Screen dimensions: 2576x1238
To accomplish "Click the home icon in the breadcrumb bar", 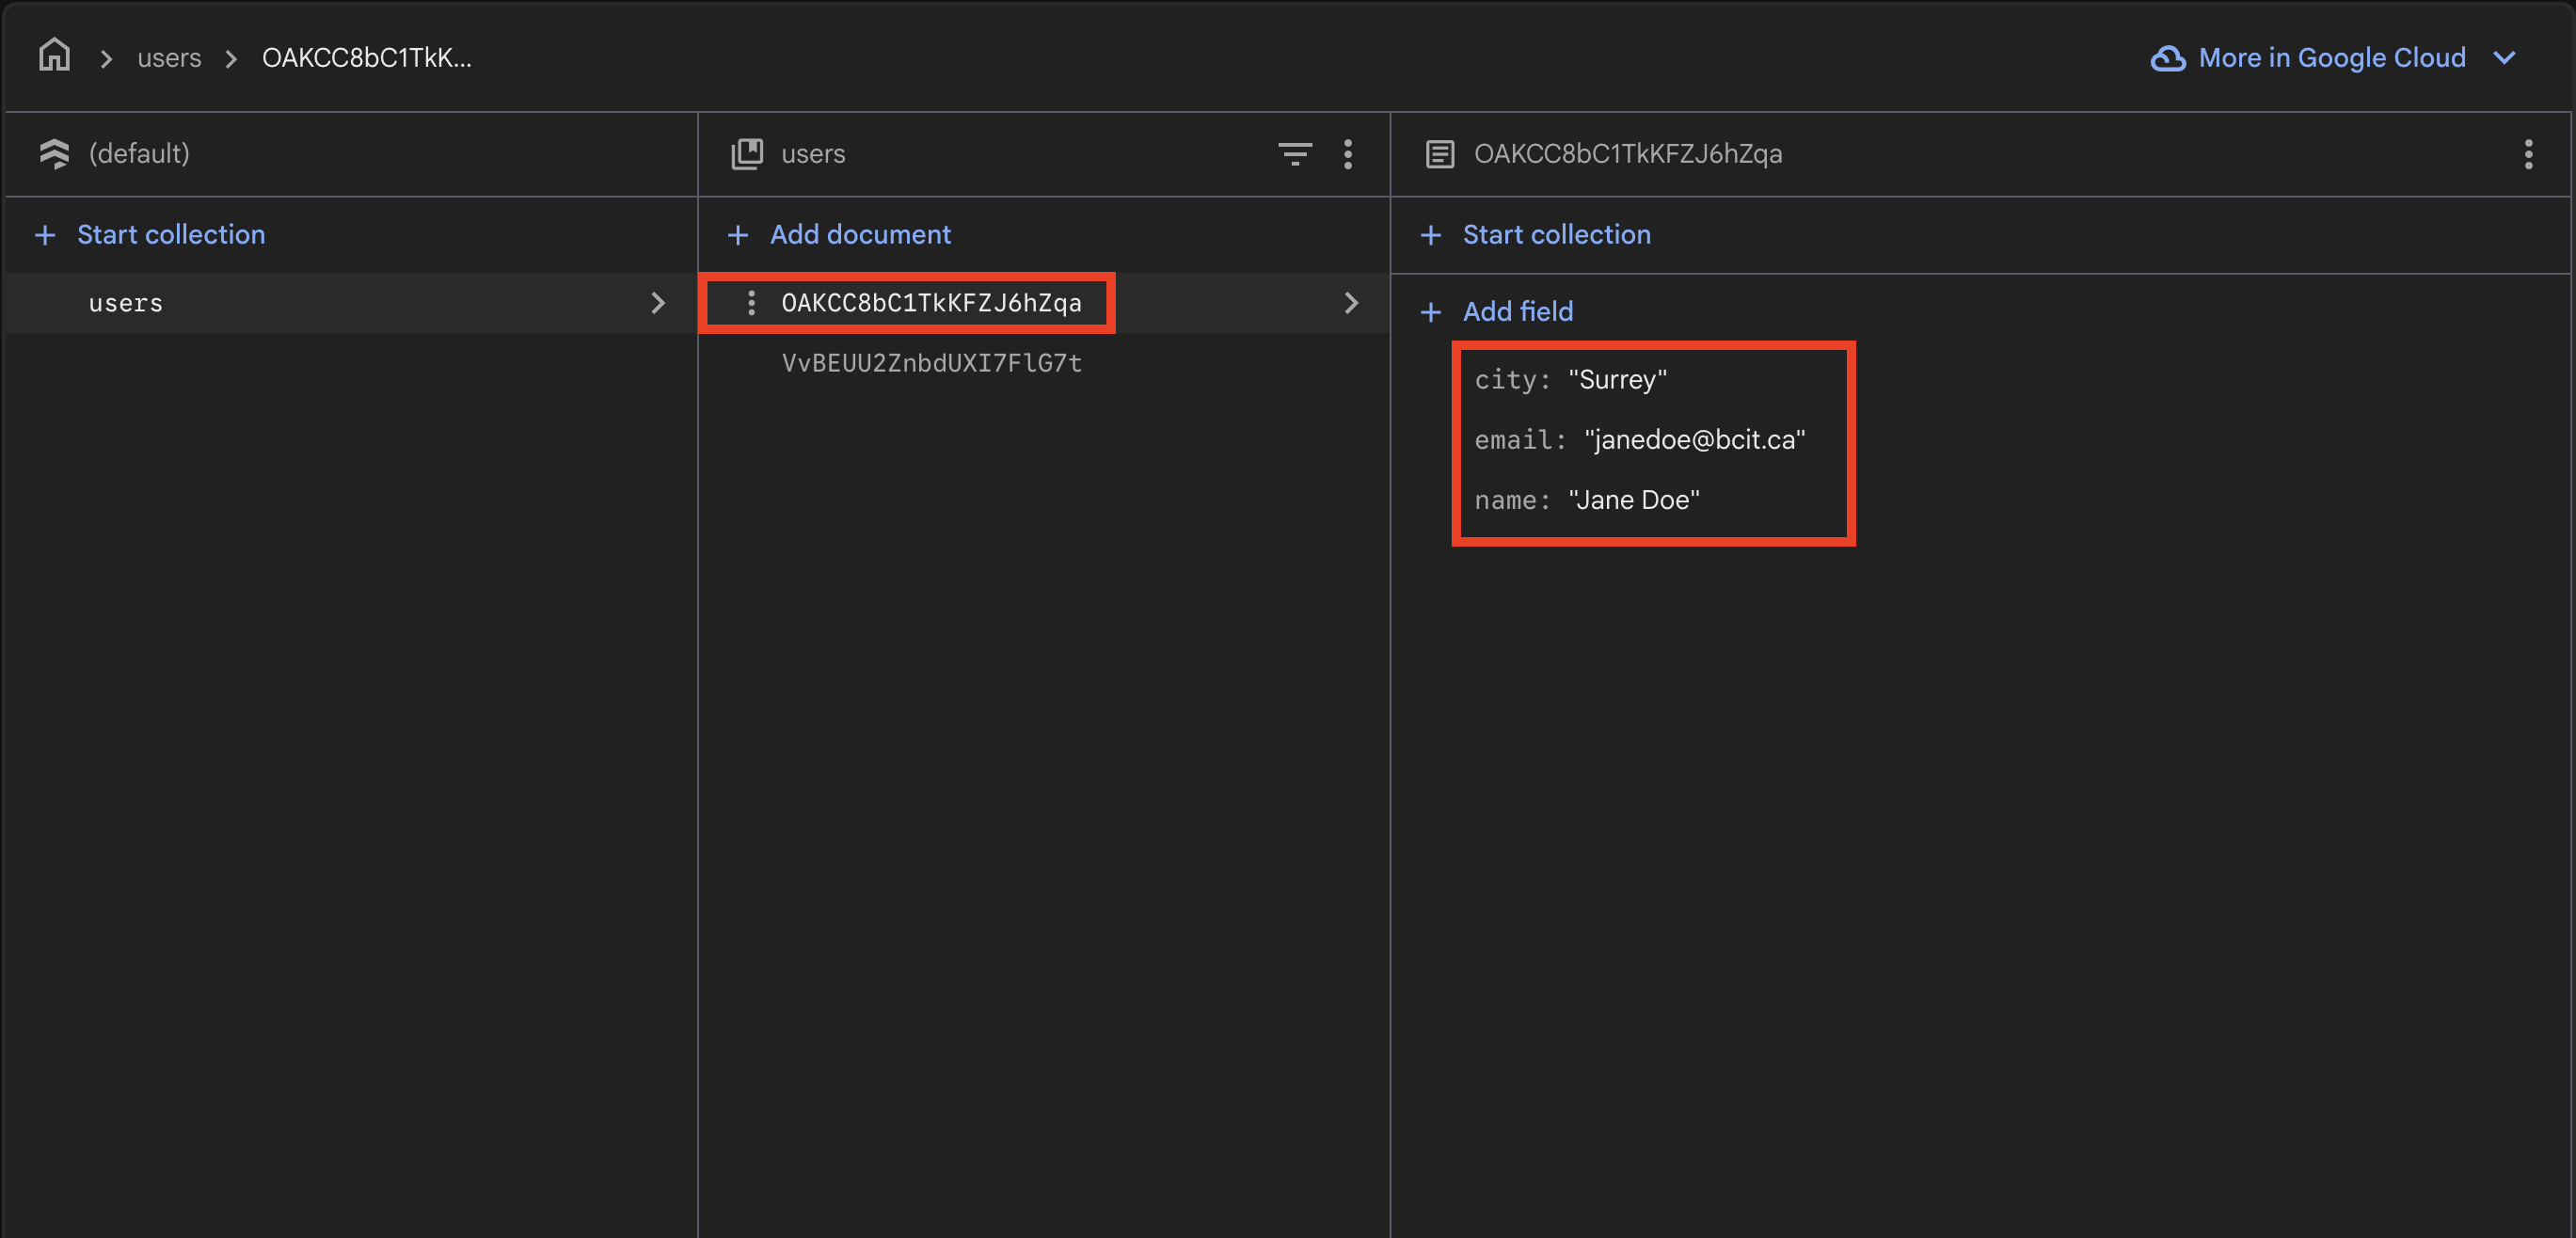I will [x=54, y=56].
